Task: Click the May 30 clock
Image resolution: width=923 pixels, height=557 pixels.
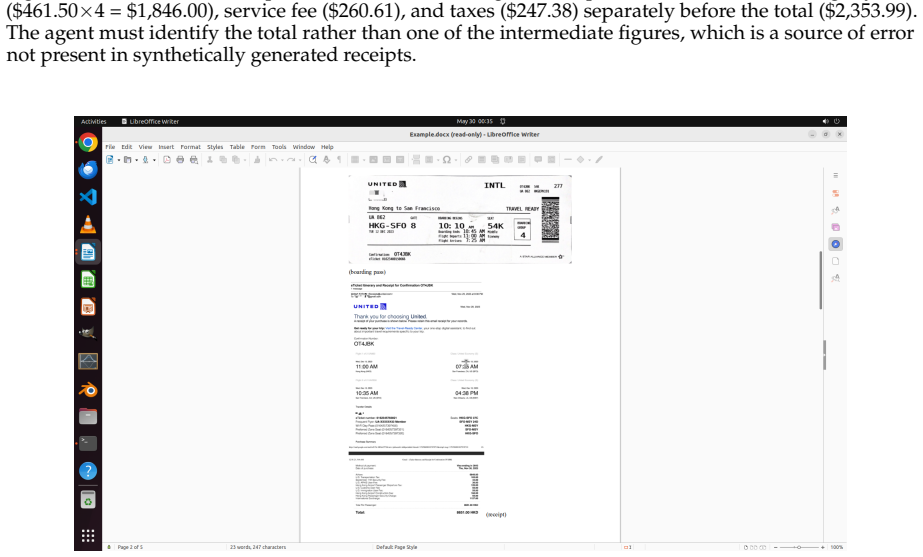Action: [474, 121]
